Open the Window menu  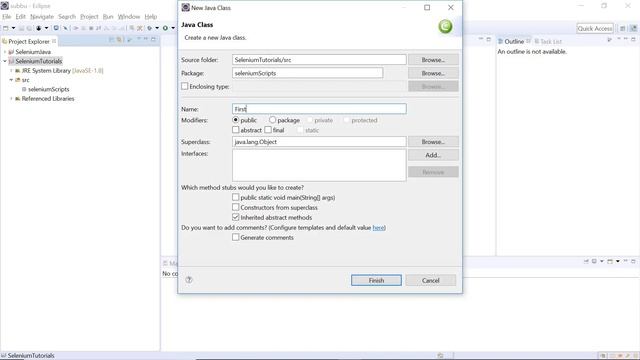[x=129, y=17]
